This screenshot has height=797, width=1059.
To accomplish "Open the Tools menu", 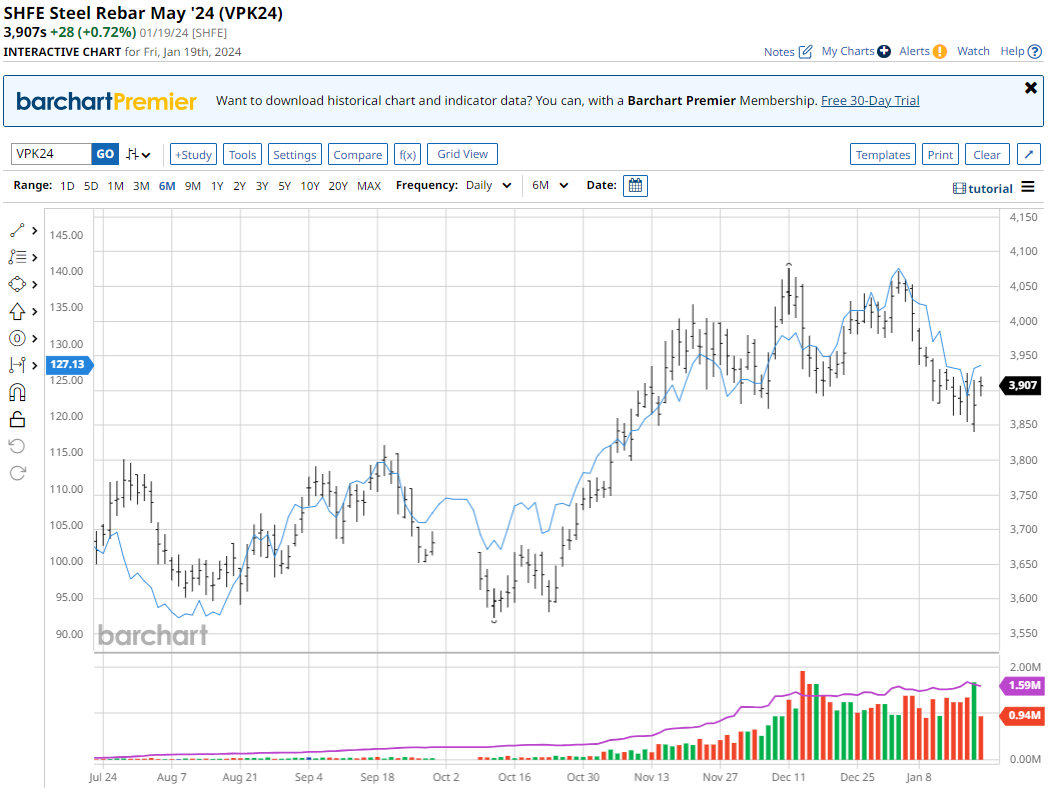I will click(242, 155).
